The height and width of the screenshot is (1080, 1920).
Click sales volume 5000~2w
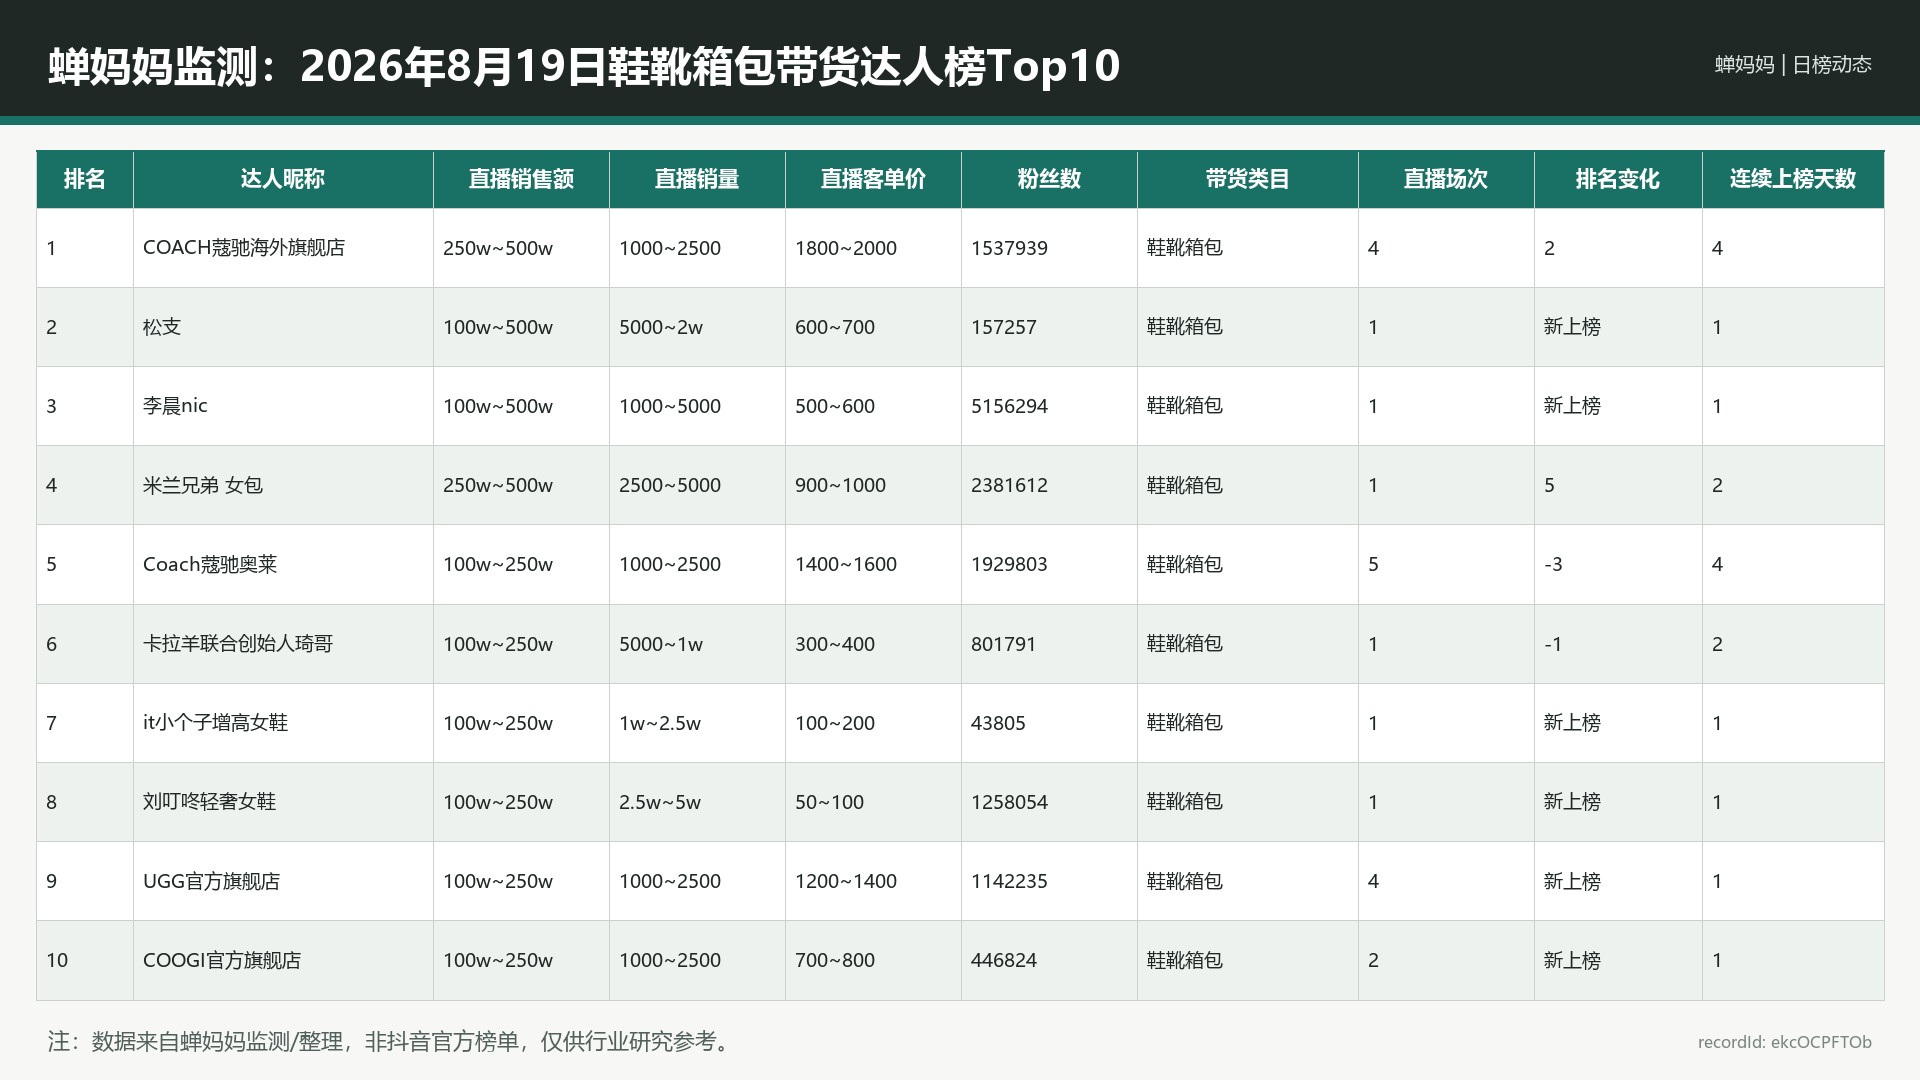pos(661,327)
